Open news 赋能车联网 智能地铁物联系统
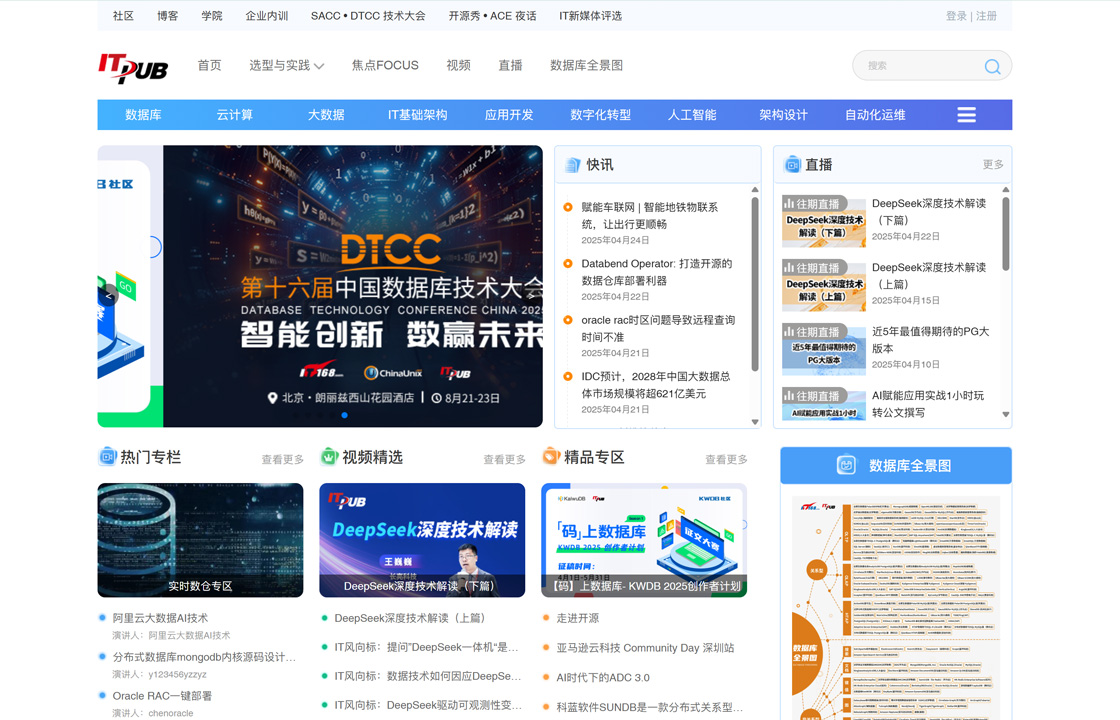Image resolution: width=1120 pixels, height=720 pixels. [x=649, y=215]
